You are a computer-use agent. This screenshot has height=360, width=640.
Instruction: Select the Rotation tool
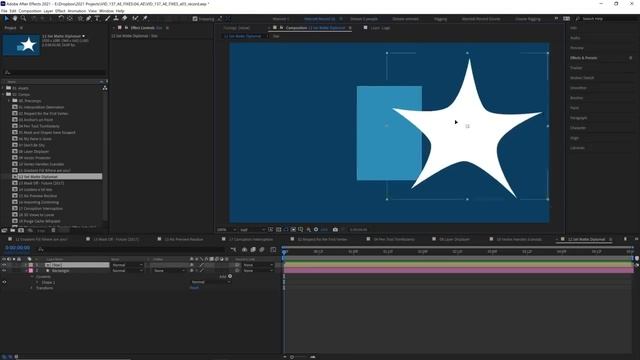point(61,19)
